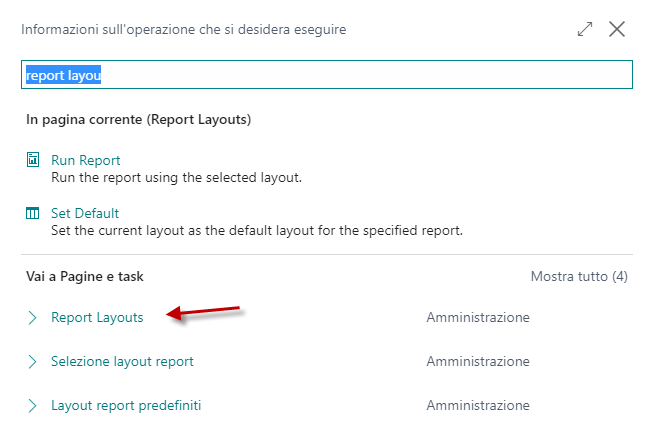Click Amministrazione beside Layout report predefiniti

click(x=478, y=405)
